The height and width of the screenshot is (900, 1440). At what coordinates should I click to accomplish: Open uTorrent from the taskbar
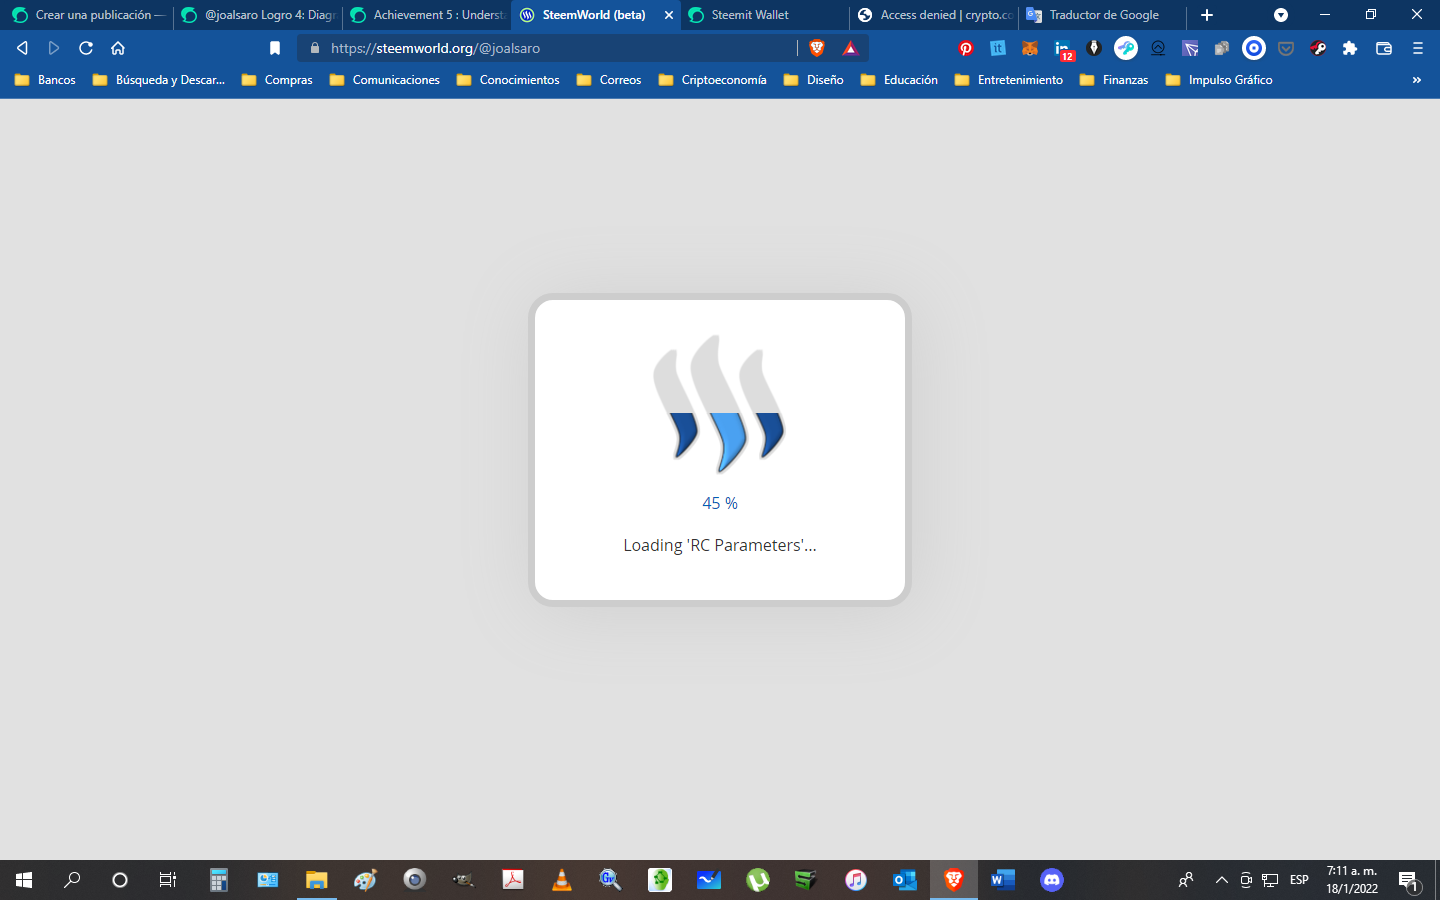[758, 880]
